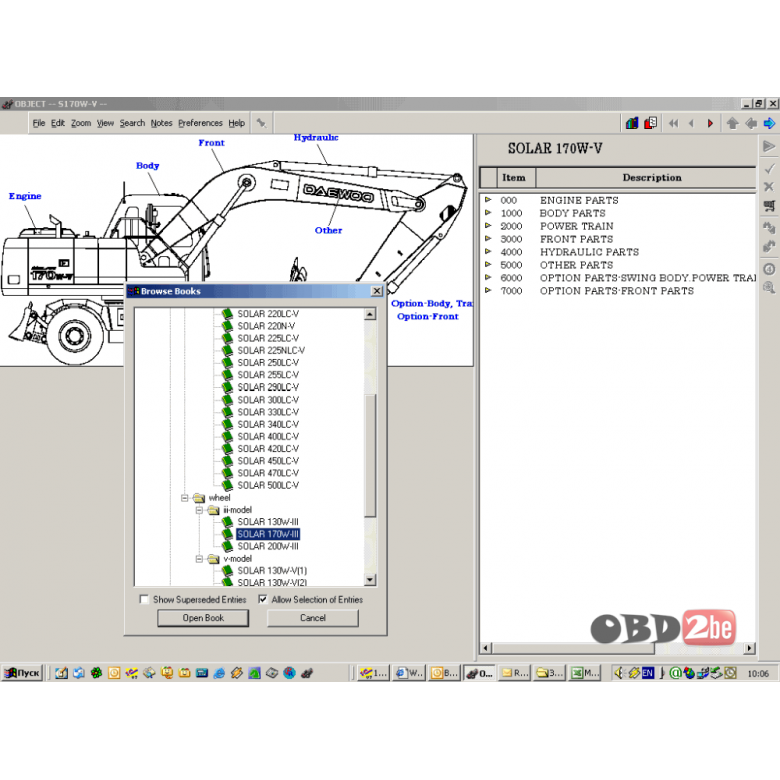Click the parts list scroll right arrow
Viewport: 780px width, 780px height.
750,648
